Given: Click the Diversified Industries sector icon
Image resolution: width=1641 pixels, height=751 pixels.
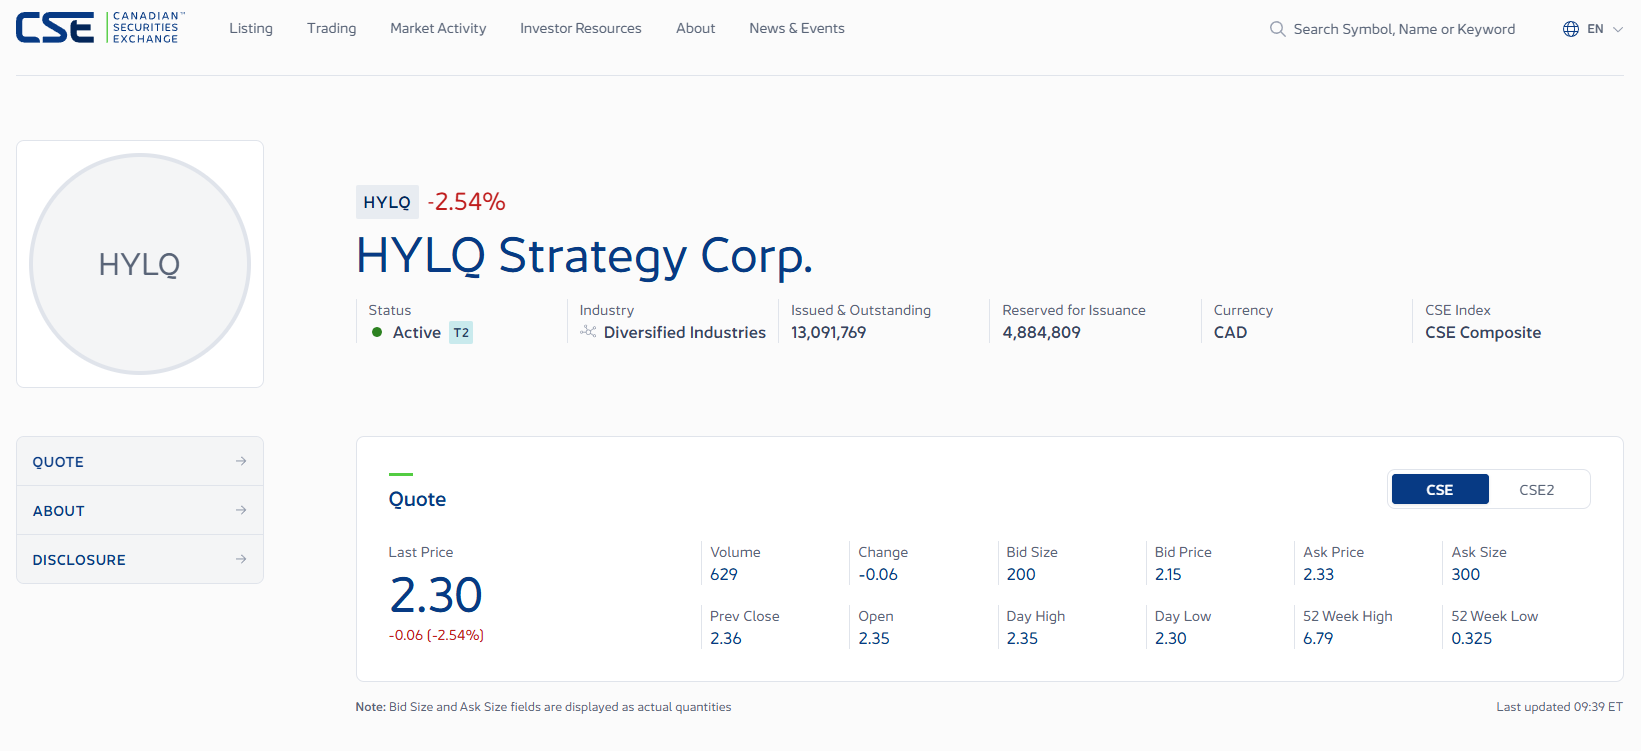Looking at the screenshot, I should coord(588,332).
